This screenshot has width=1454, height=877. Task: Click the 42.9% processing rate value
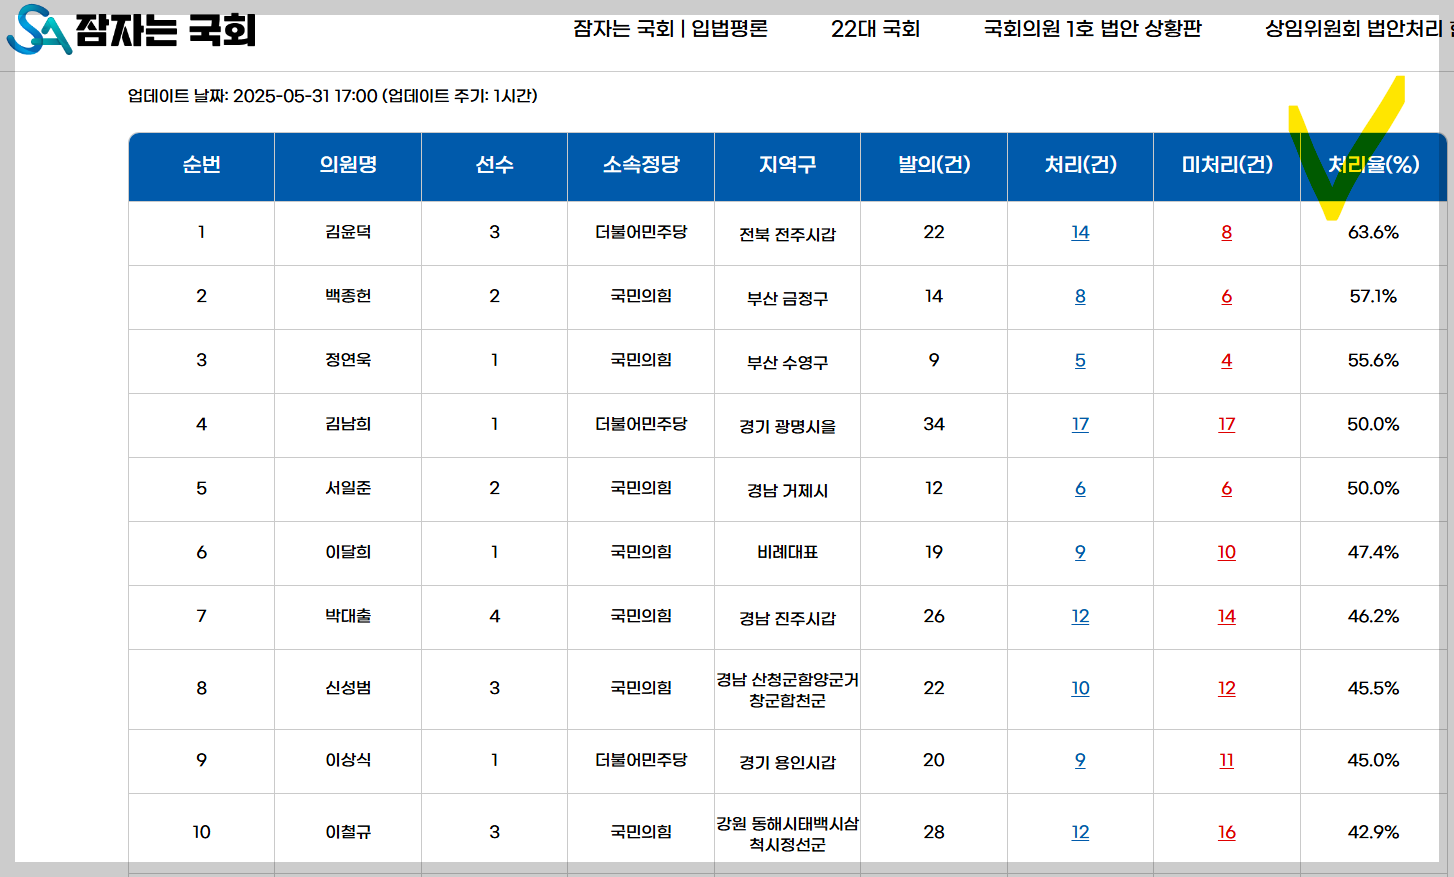[x=1373, y=832]
